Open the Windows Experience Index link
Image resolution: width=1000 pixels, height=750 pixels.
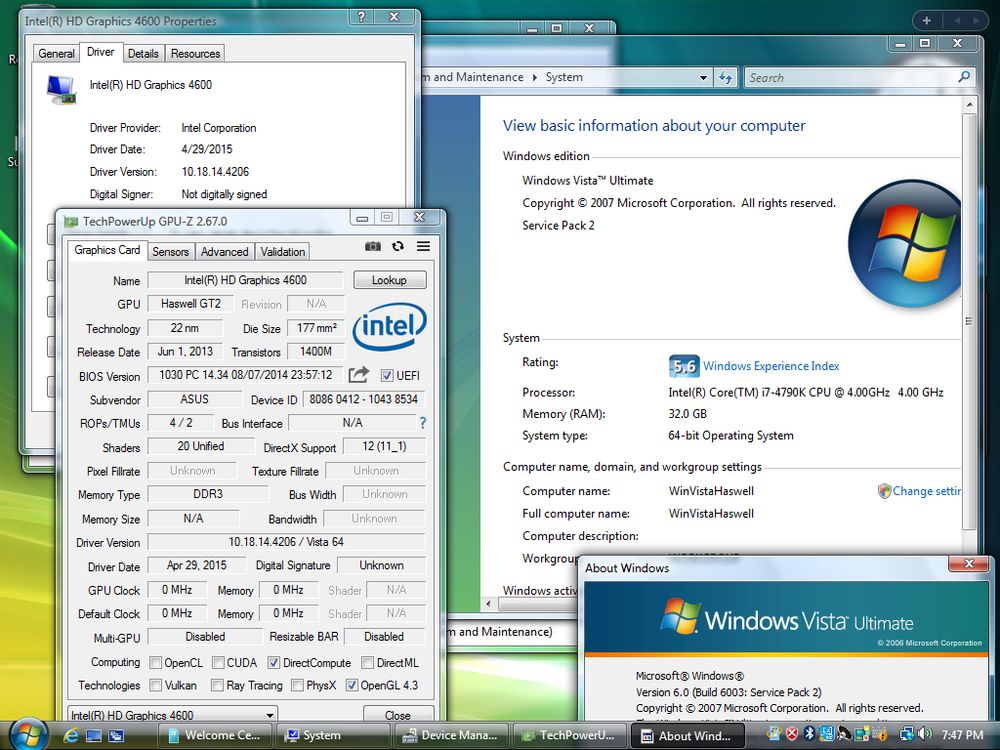coord(771,366)
